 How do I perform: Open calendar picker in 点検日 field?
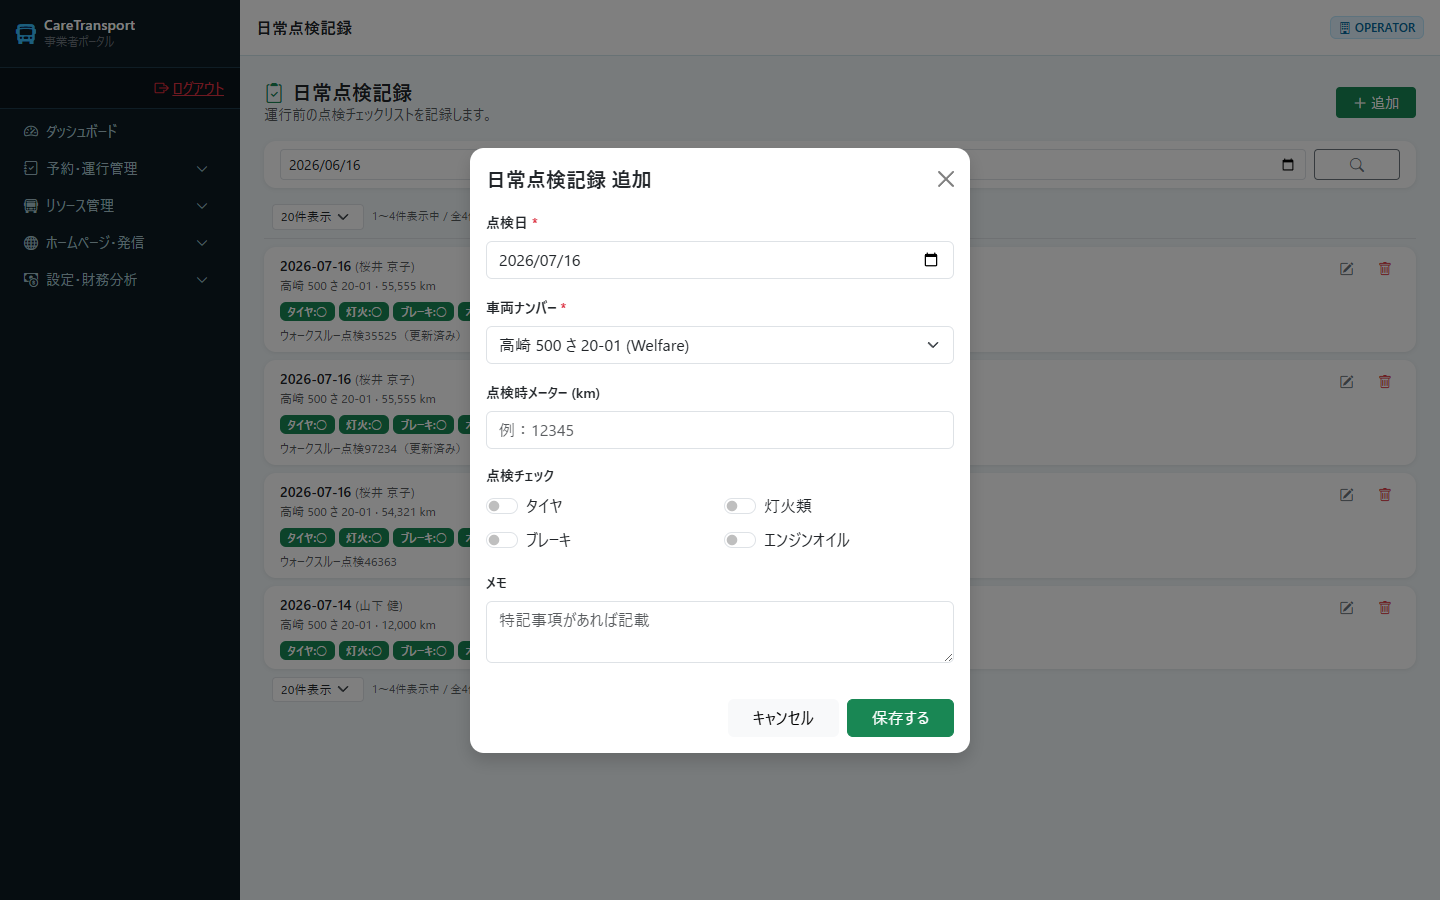tap(931, 260)
